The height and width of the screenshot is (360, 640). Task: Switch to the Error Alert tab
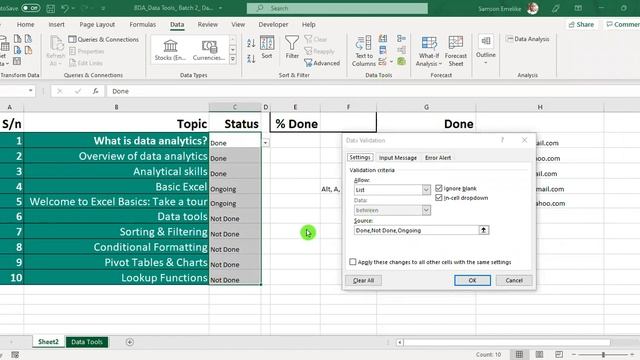coord(438,158)
